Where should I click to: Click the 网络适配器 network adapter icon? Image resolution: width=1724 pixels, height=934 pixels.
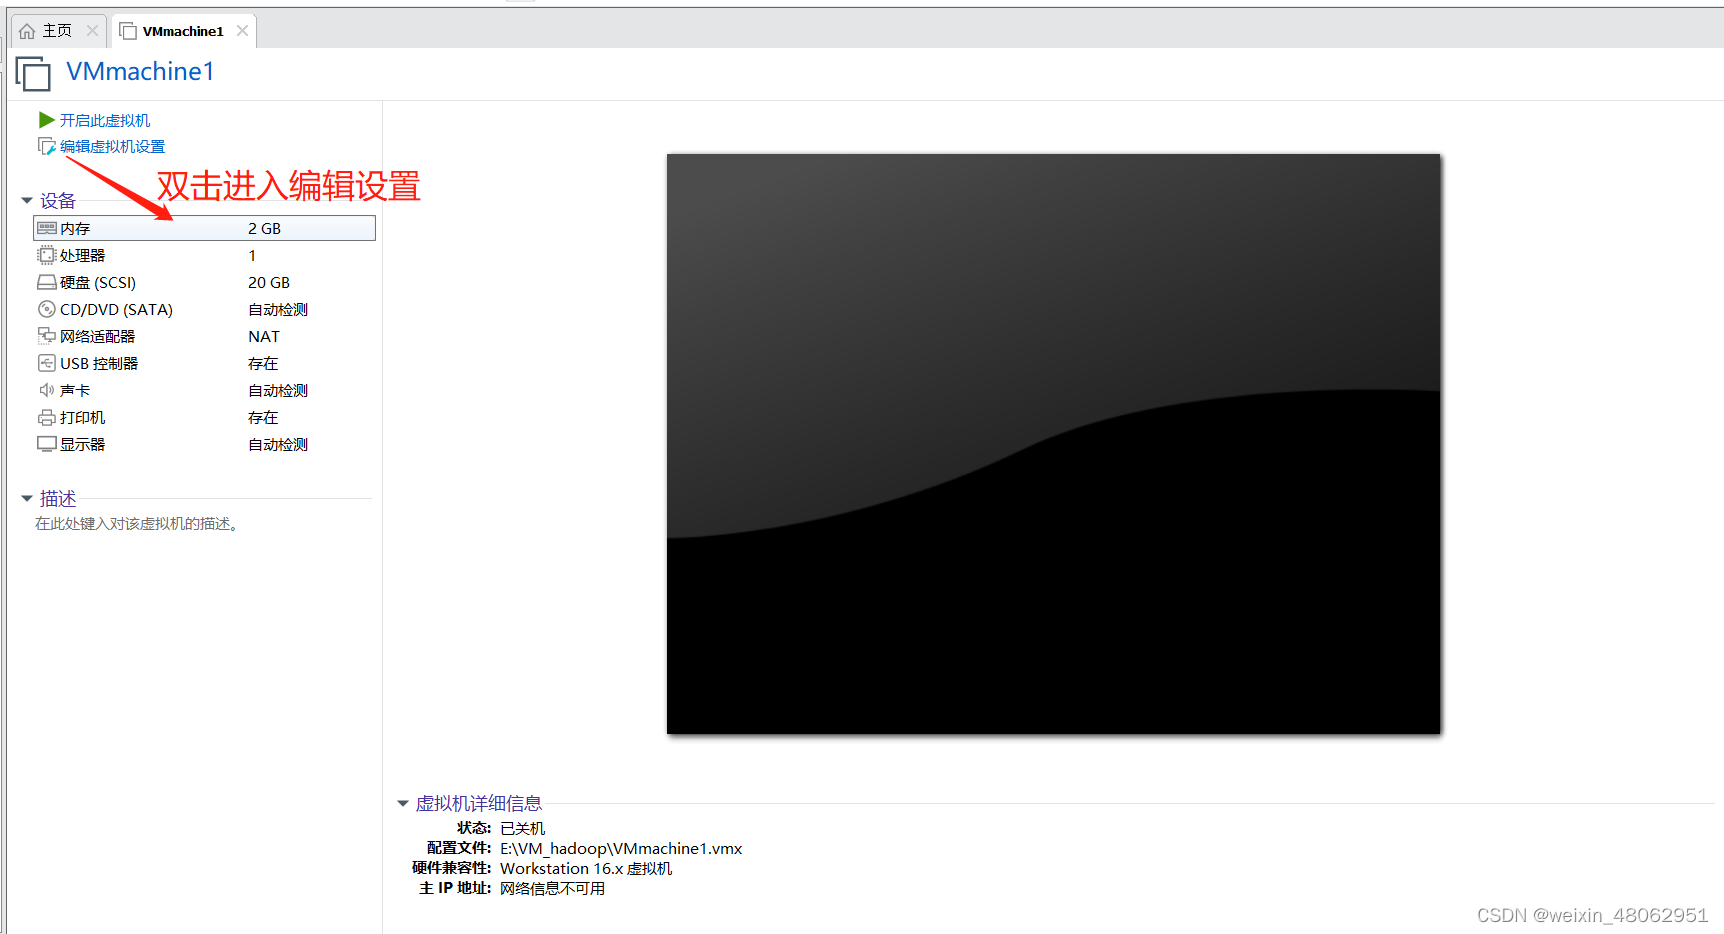[x=47, y=336]
